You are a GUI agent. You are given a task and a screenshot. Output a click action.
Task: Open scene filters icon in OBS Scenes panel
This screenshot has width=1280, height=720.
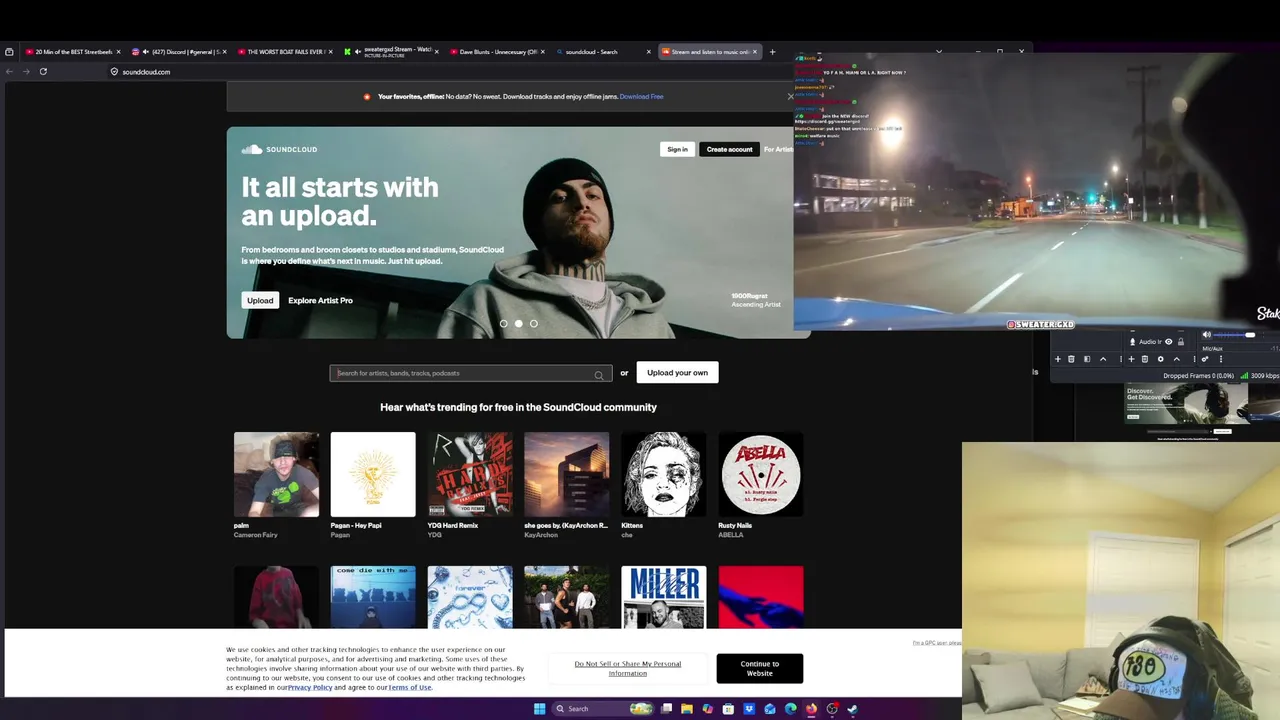pos(1087,359)
